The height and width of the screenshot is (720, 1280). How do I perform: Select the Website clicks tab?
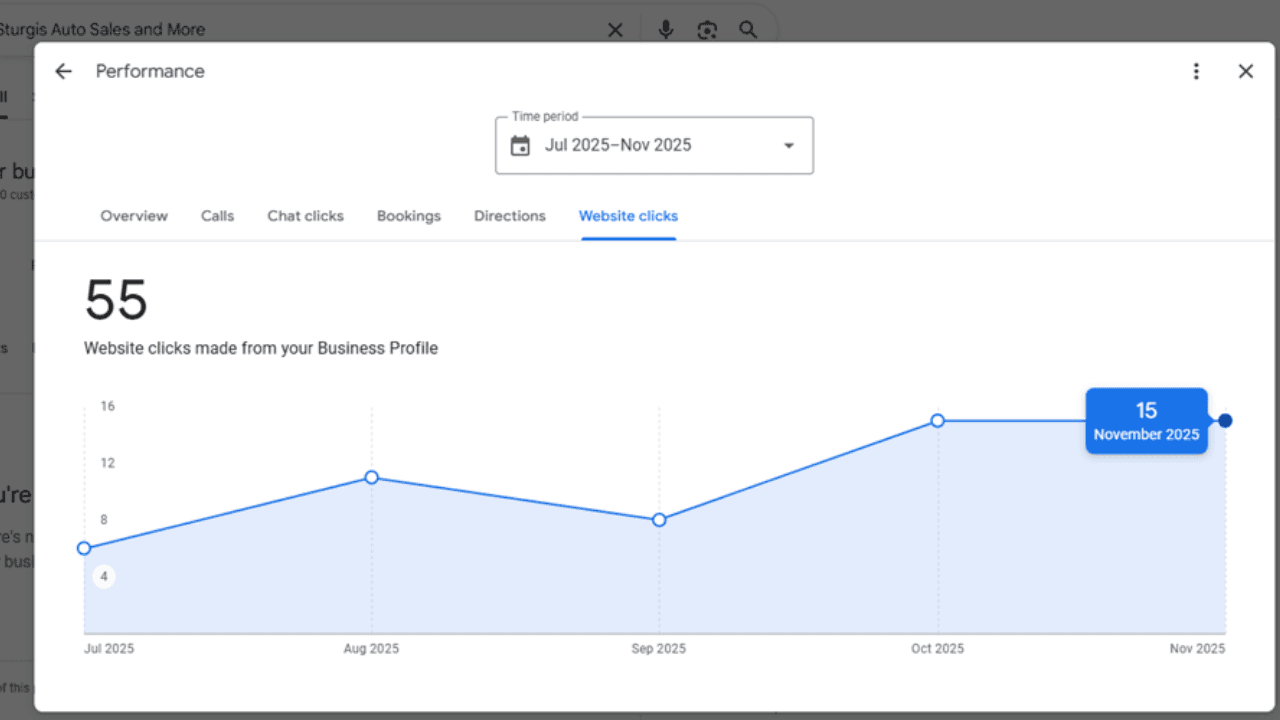[628, 216]
